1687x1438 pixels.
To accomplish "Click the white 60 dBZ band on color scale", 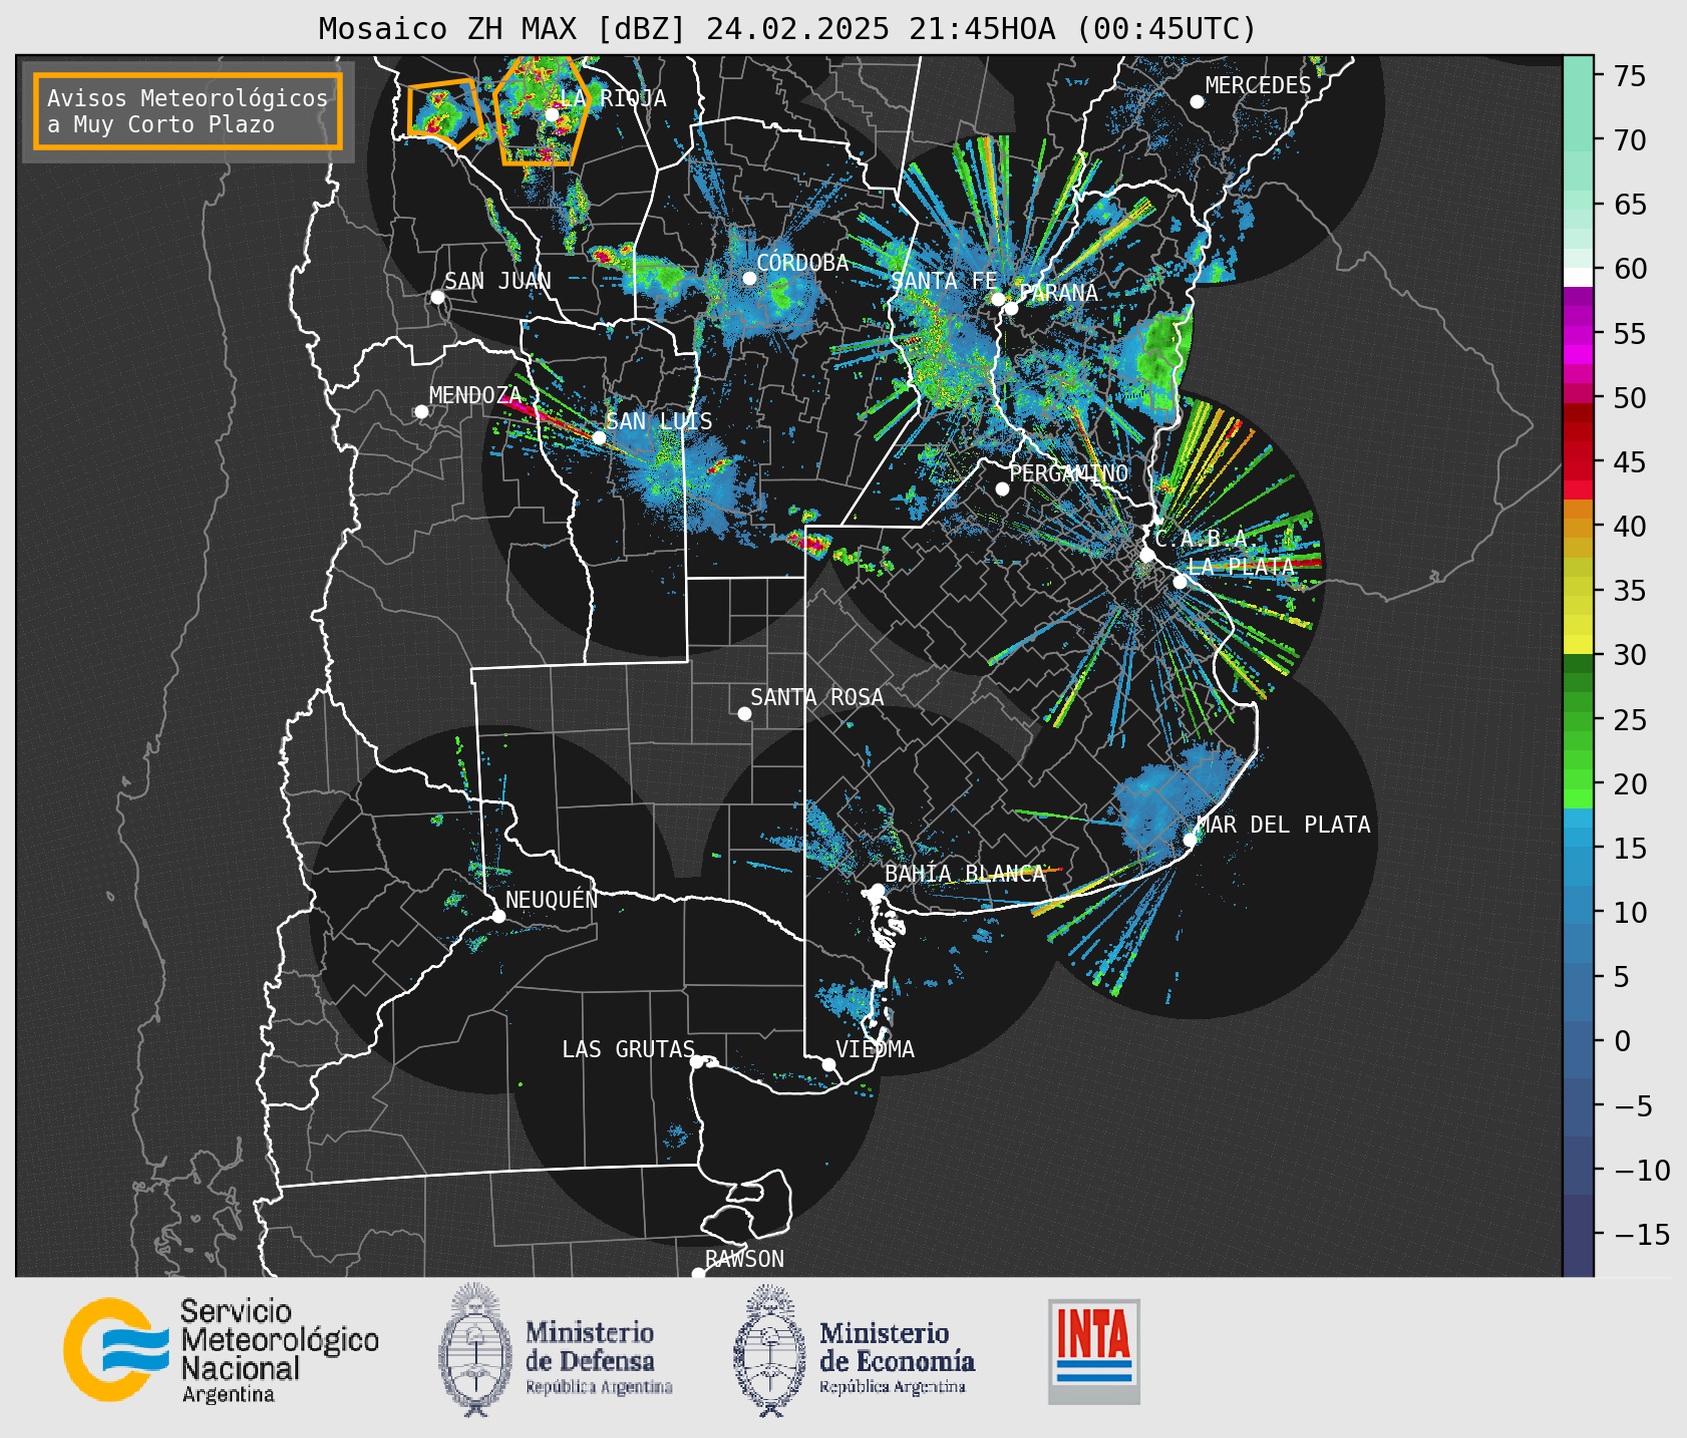I will (1577, 277).
